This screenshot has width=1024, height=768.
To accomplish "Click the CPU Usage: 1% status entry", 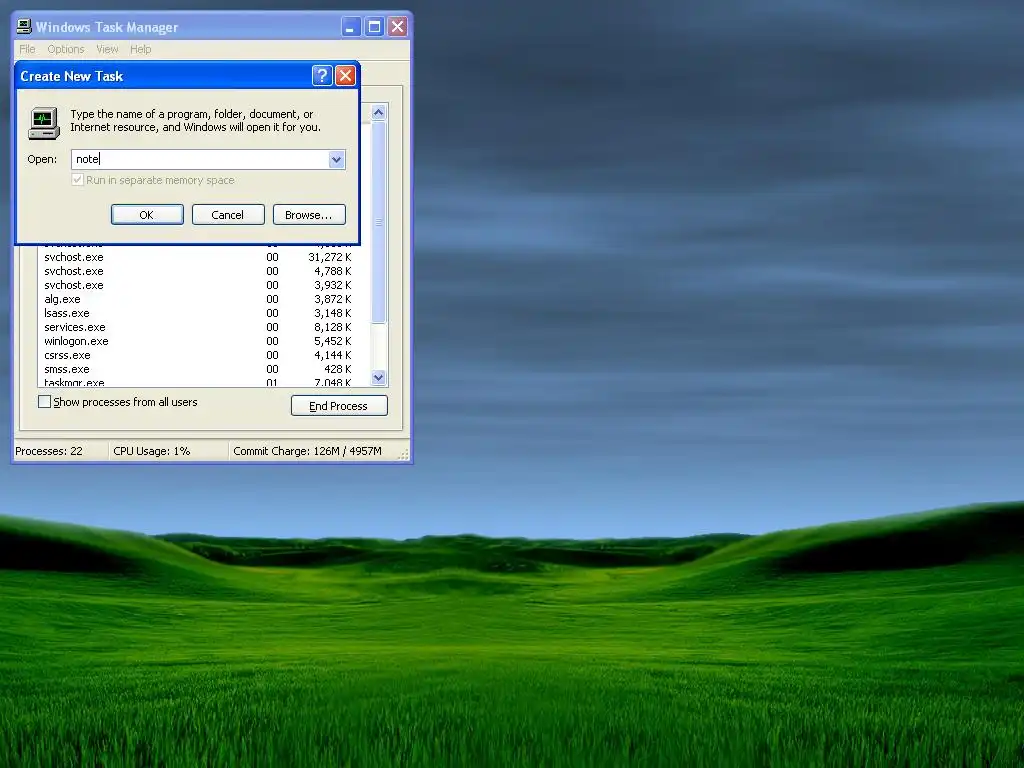I will 168,451.
